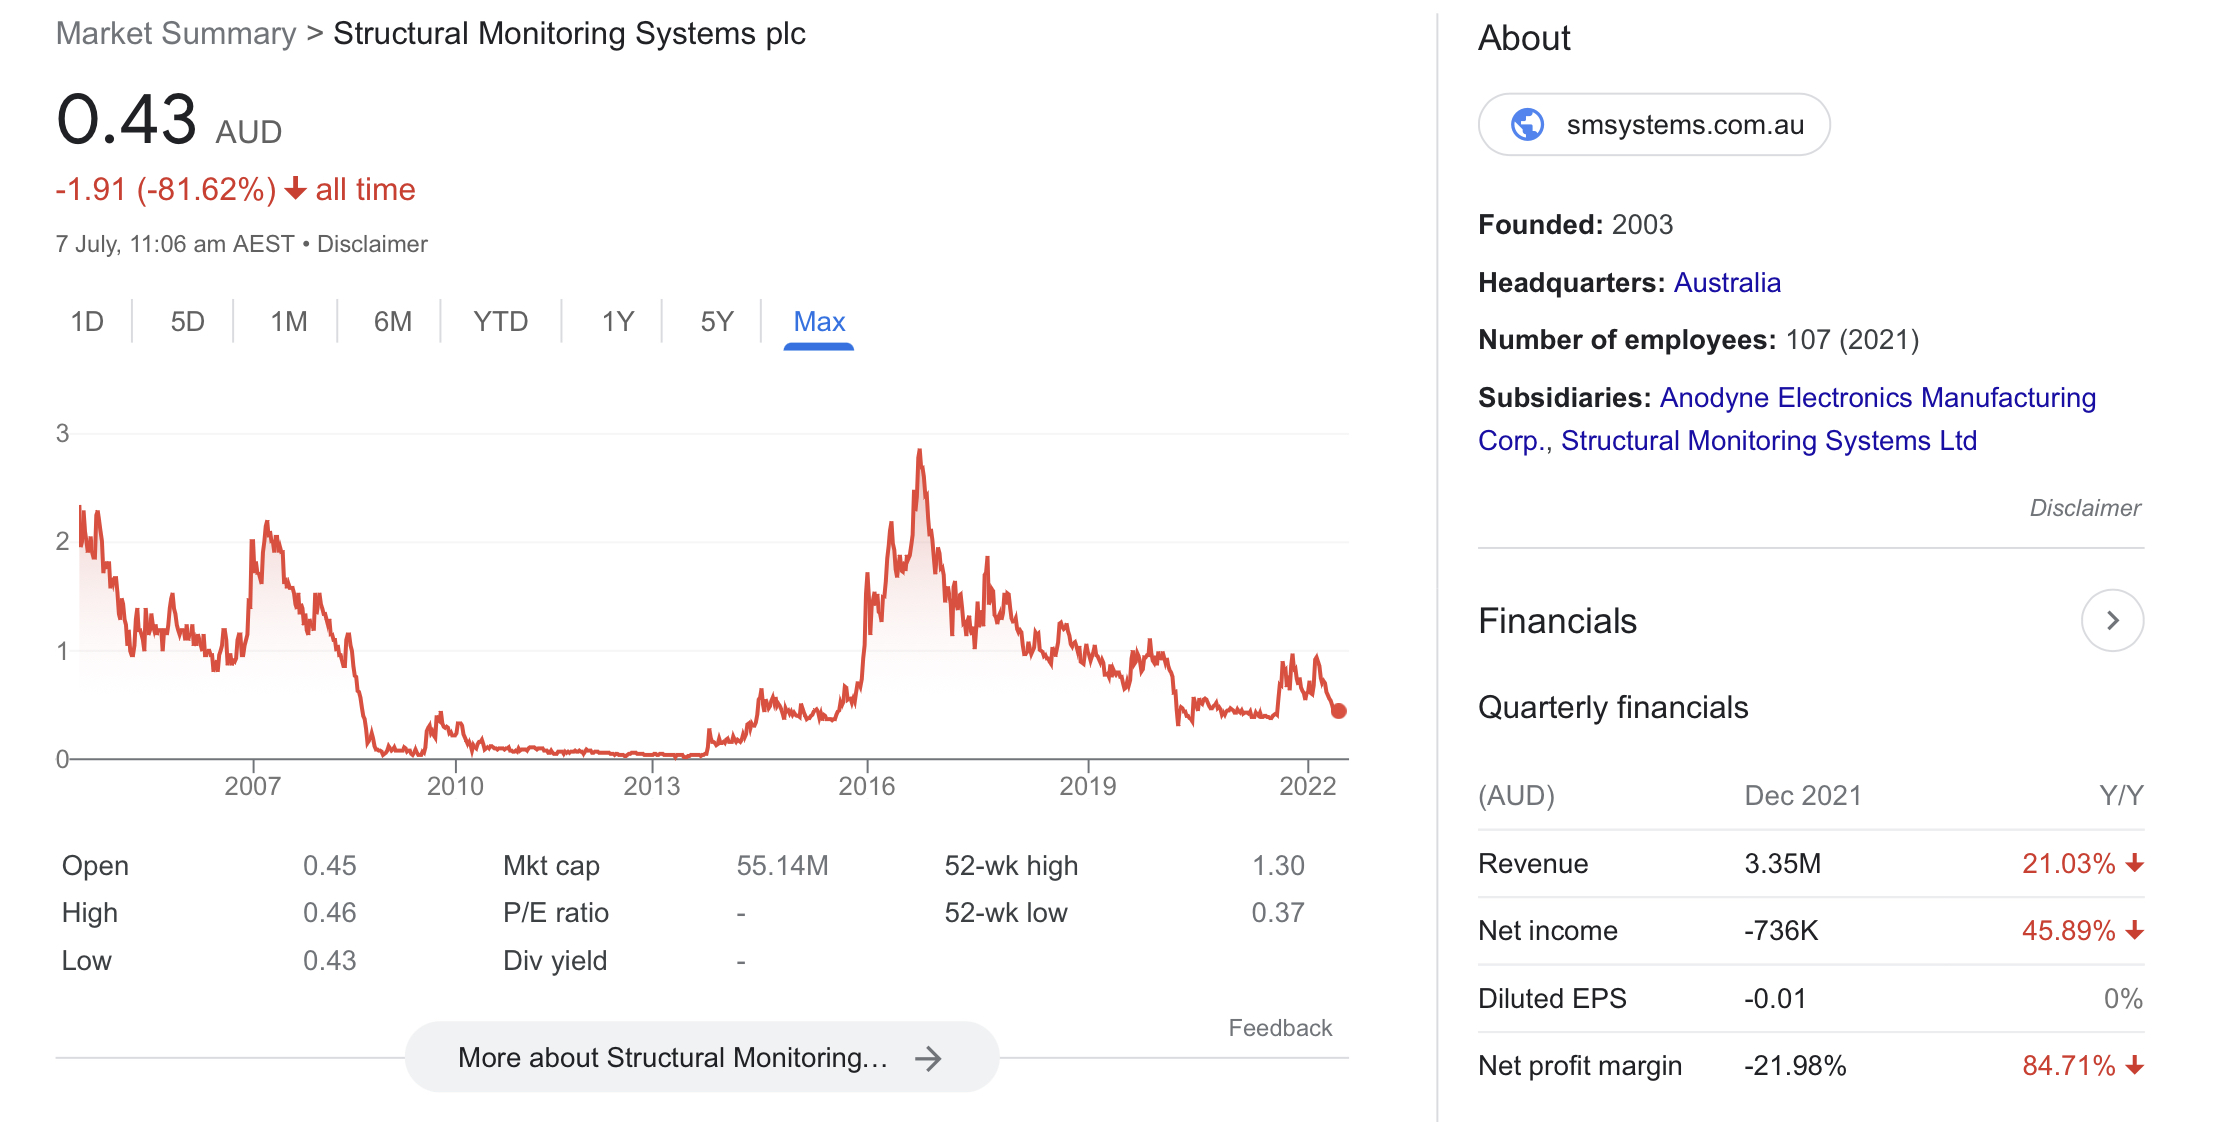The width and height of the screenshot is (2224, 1122).
Task: Click the Diluted EPS value -0.01
Action: point(1775,999)
